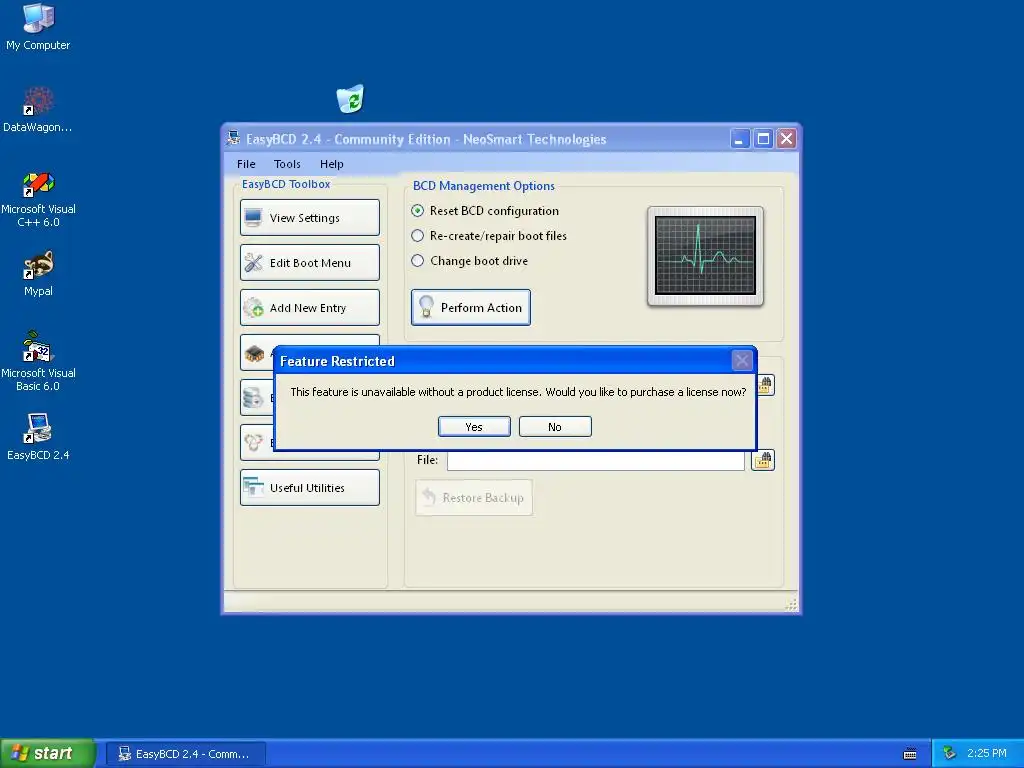Click the clock showing 2:25 PM
Image resolution: width=1024 pixels, height=768 pixels.
987,753
